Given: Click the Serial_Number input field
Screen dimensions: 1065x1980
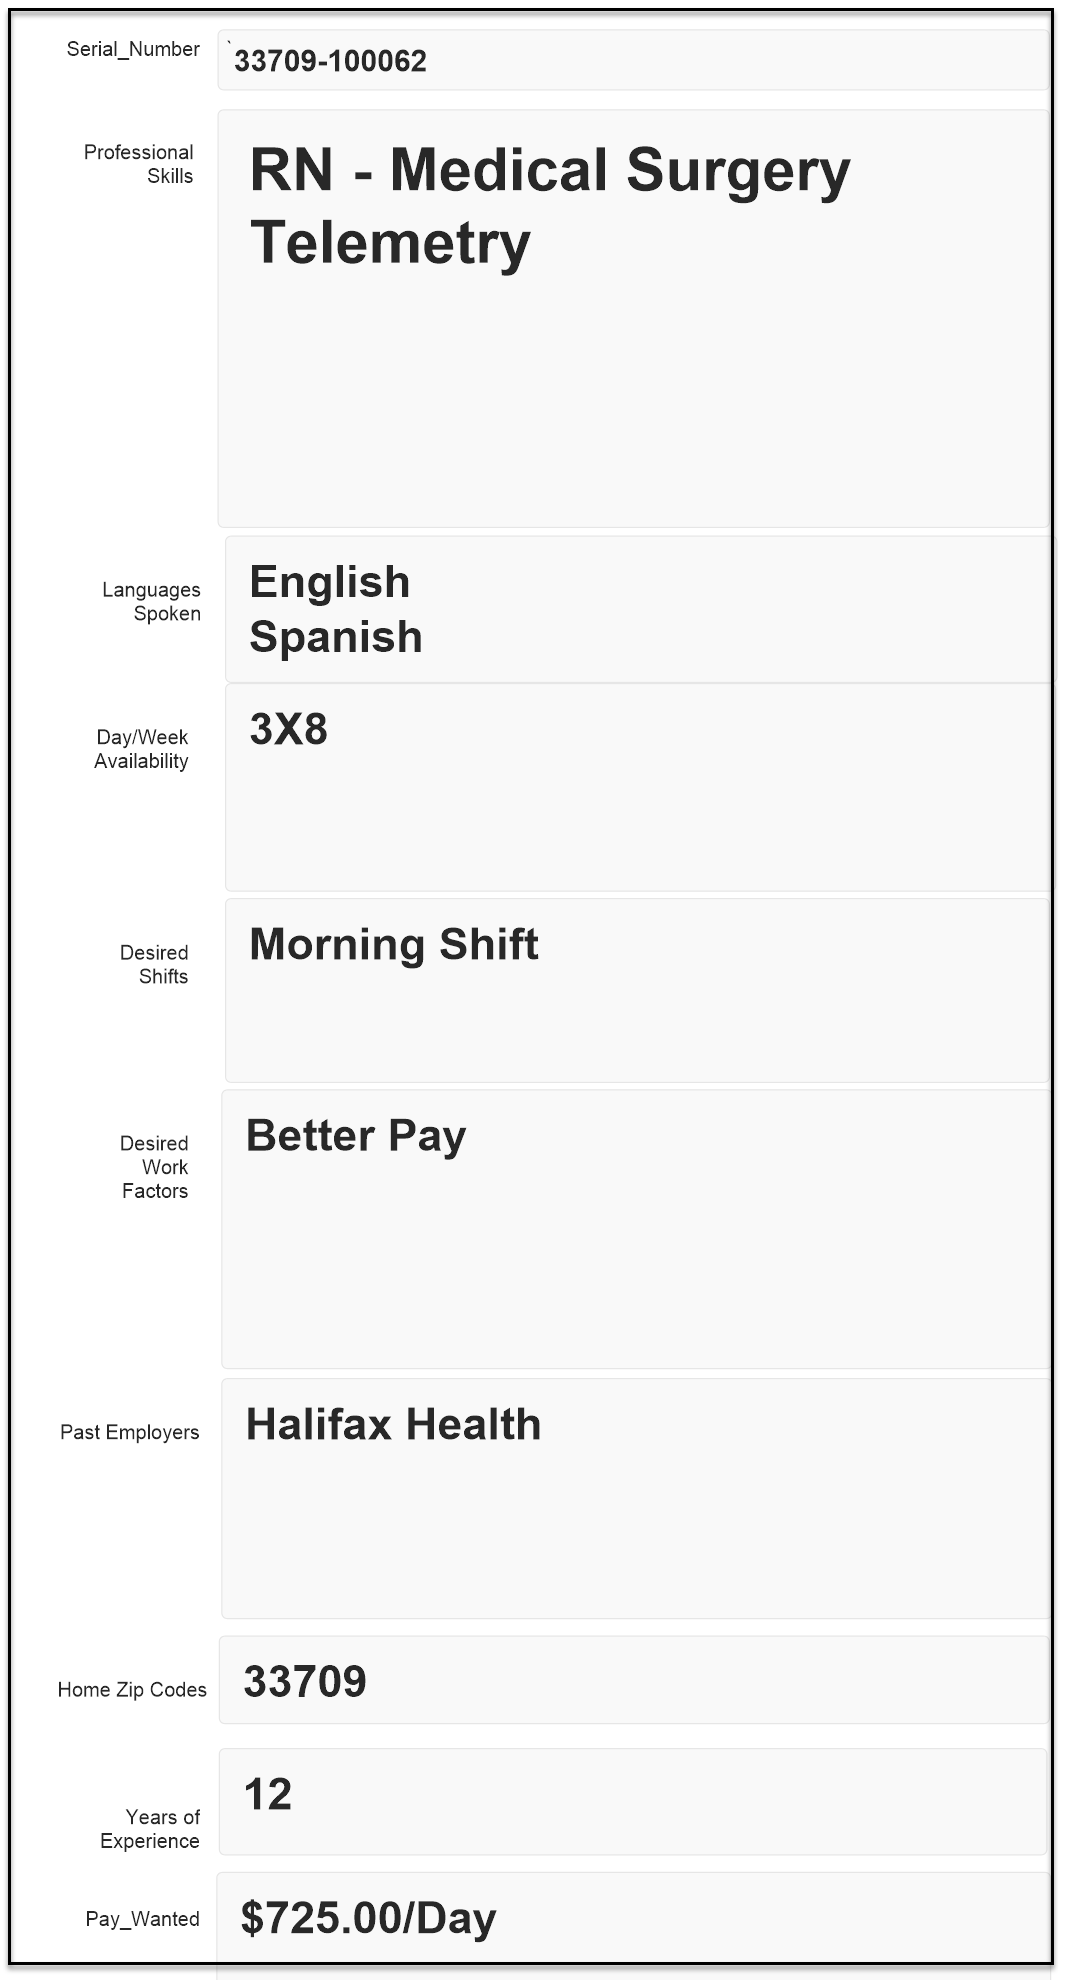Looking at the screenshot, I should click(x=632, y=61).
